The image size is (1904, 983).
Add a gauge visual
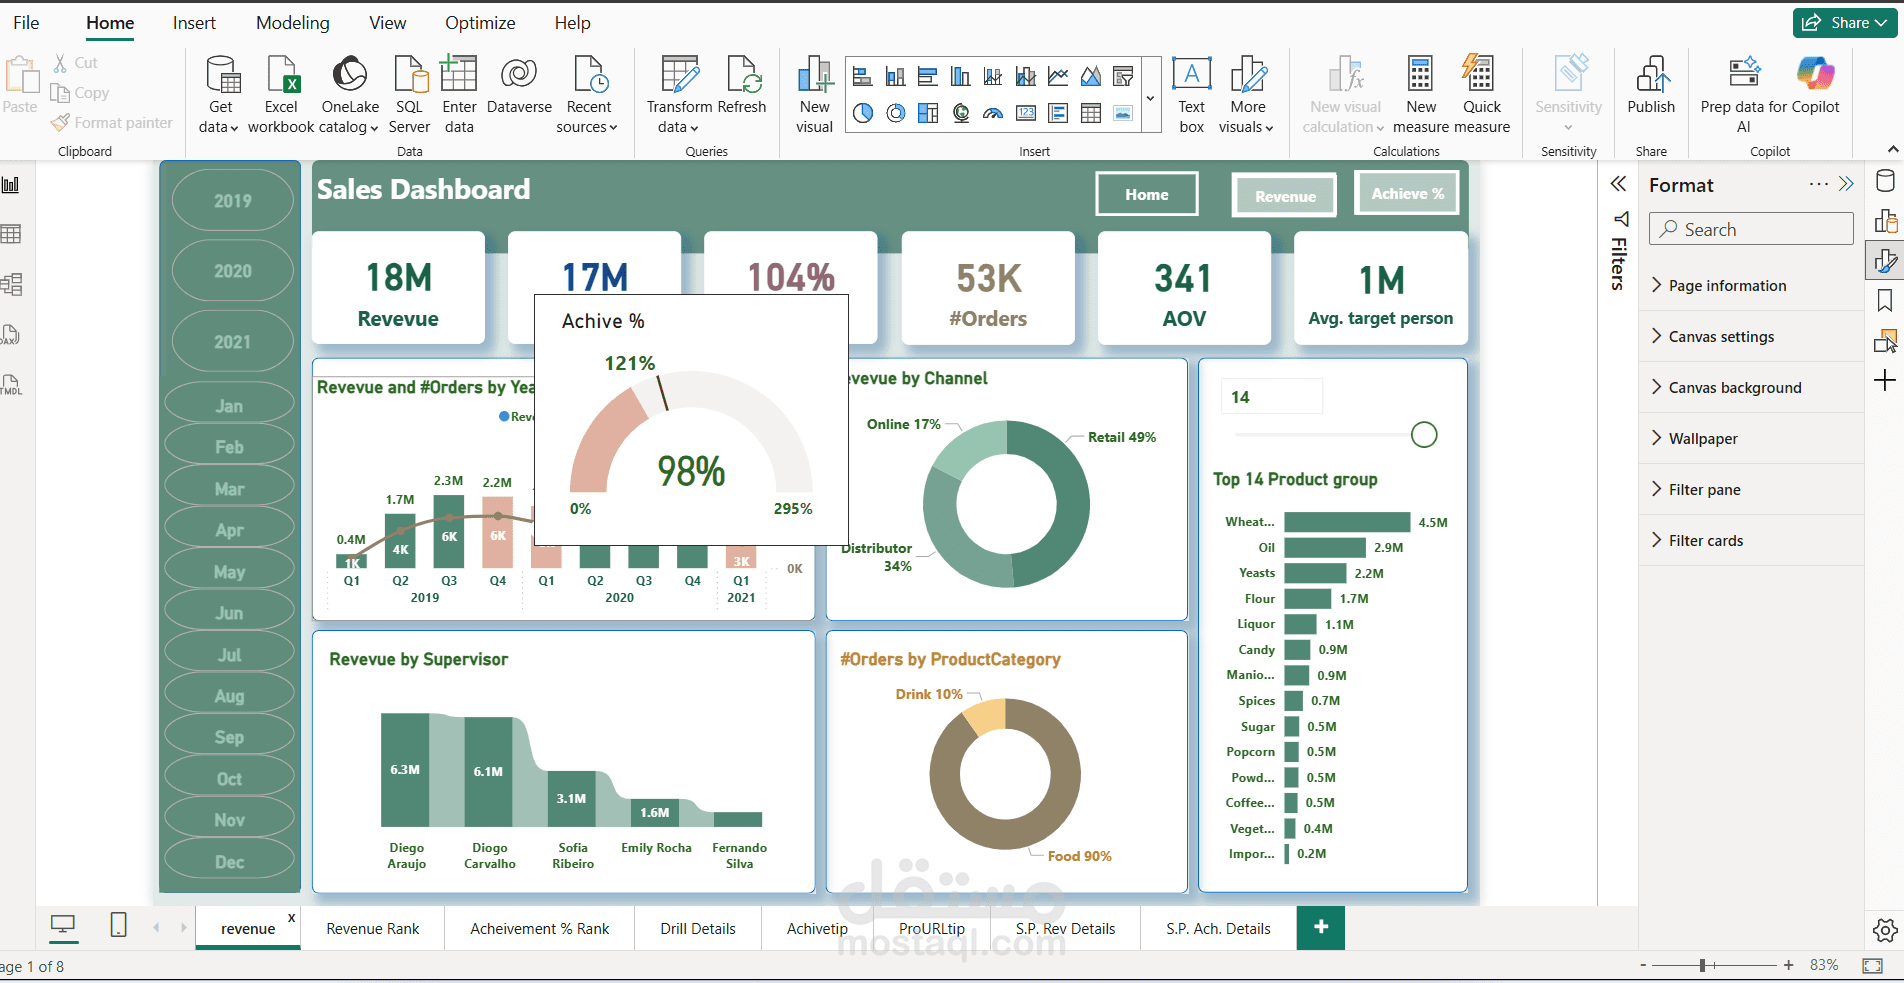[993, 113]
